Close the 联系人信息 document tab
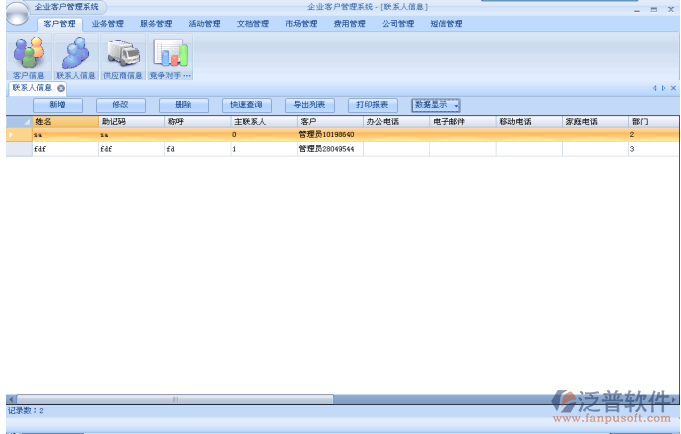The width and height of the screenshot is (681, 434). (x=61, y=88)
